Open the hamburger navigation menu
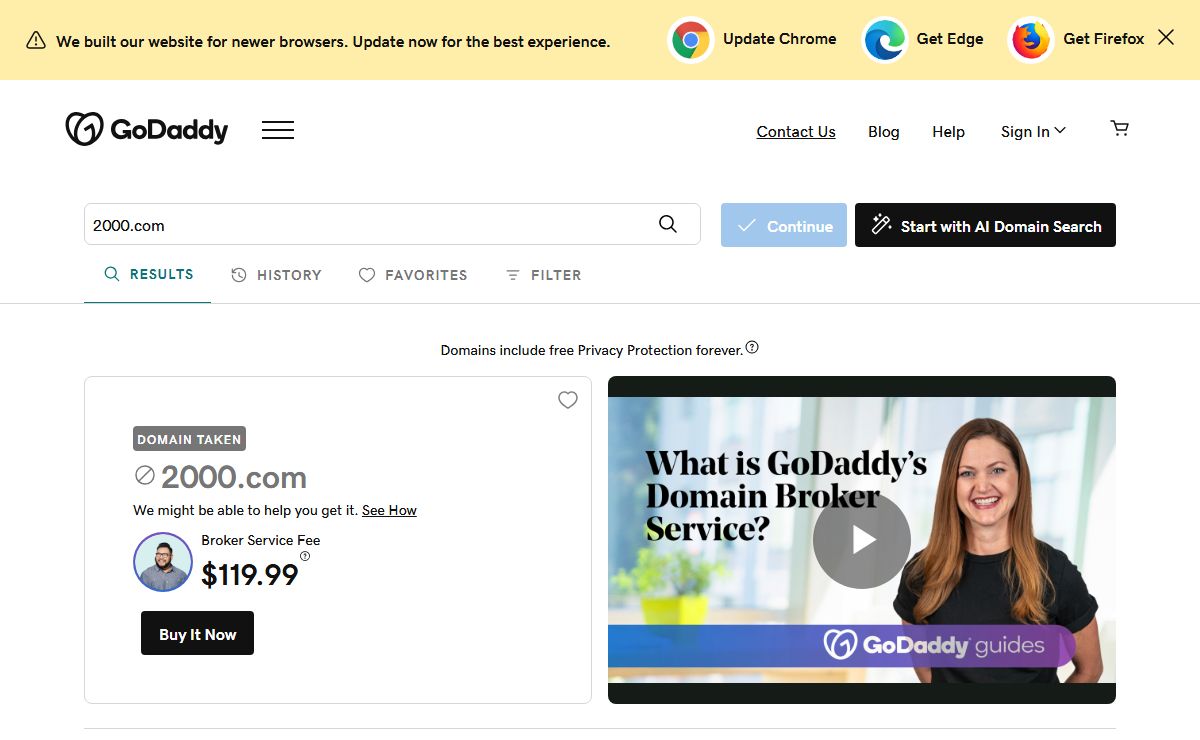 coord(278,130)
